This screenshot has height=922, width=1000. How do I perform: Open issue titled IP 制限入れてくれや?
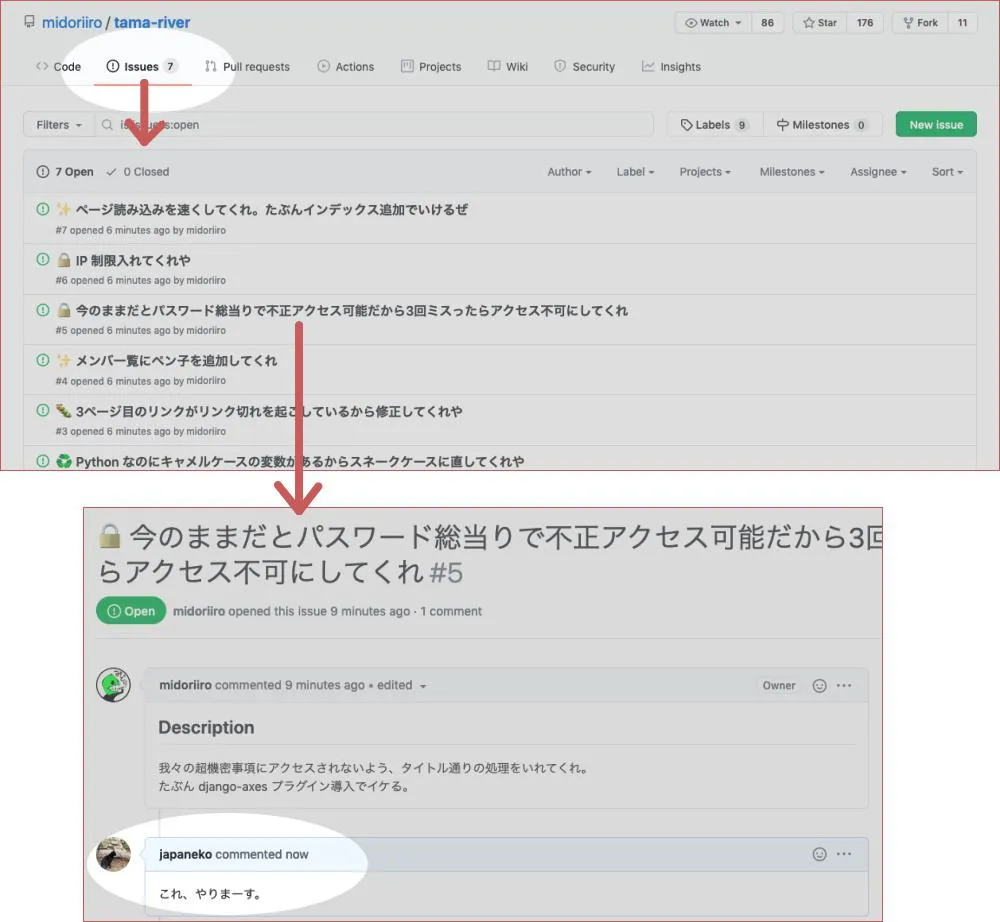[x=133, y=260]
